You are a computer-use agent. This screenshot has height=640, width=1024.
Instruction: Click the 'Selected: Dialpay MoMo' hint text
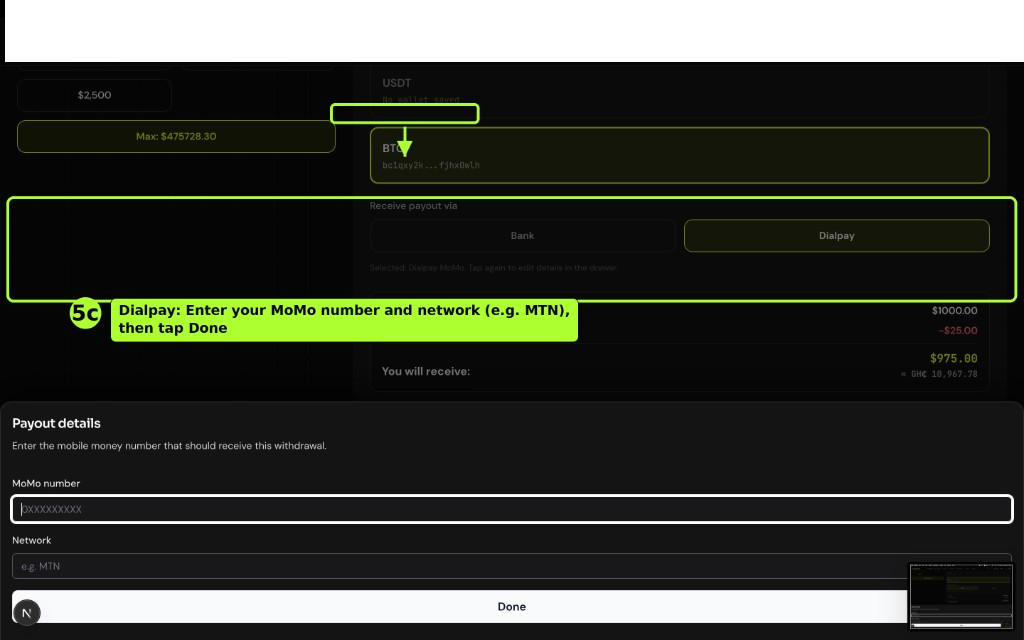(x=494, y=268)
